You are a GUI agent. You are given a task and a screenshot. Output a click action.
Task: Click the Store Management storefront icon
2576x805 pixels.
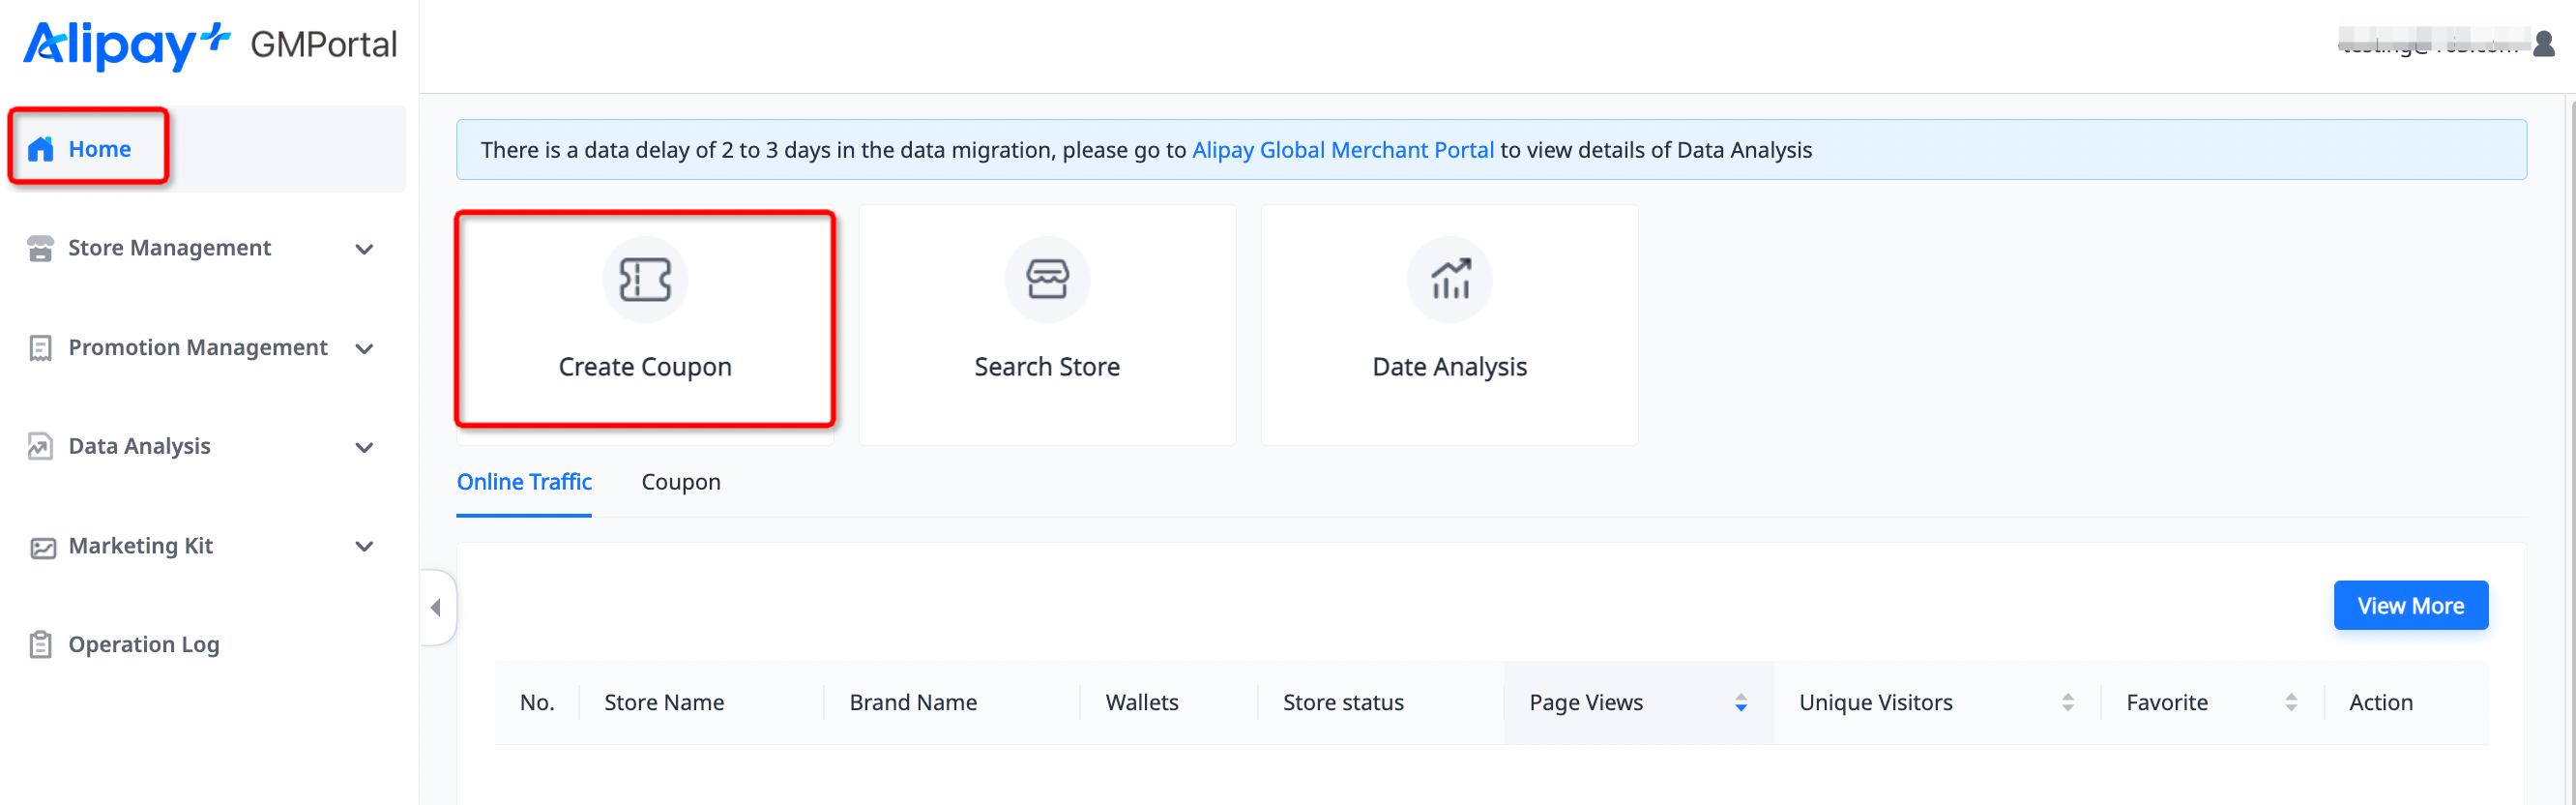[41, 248]
